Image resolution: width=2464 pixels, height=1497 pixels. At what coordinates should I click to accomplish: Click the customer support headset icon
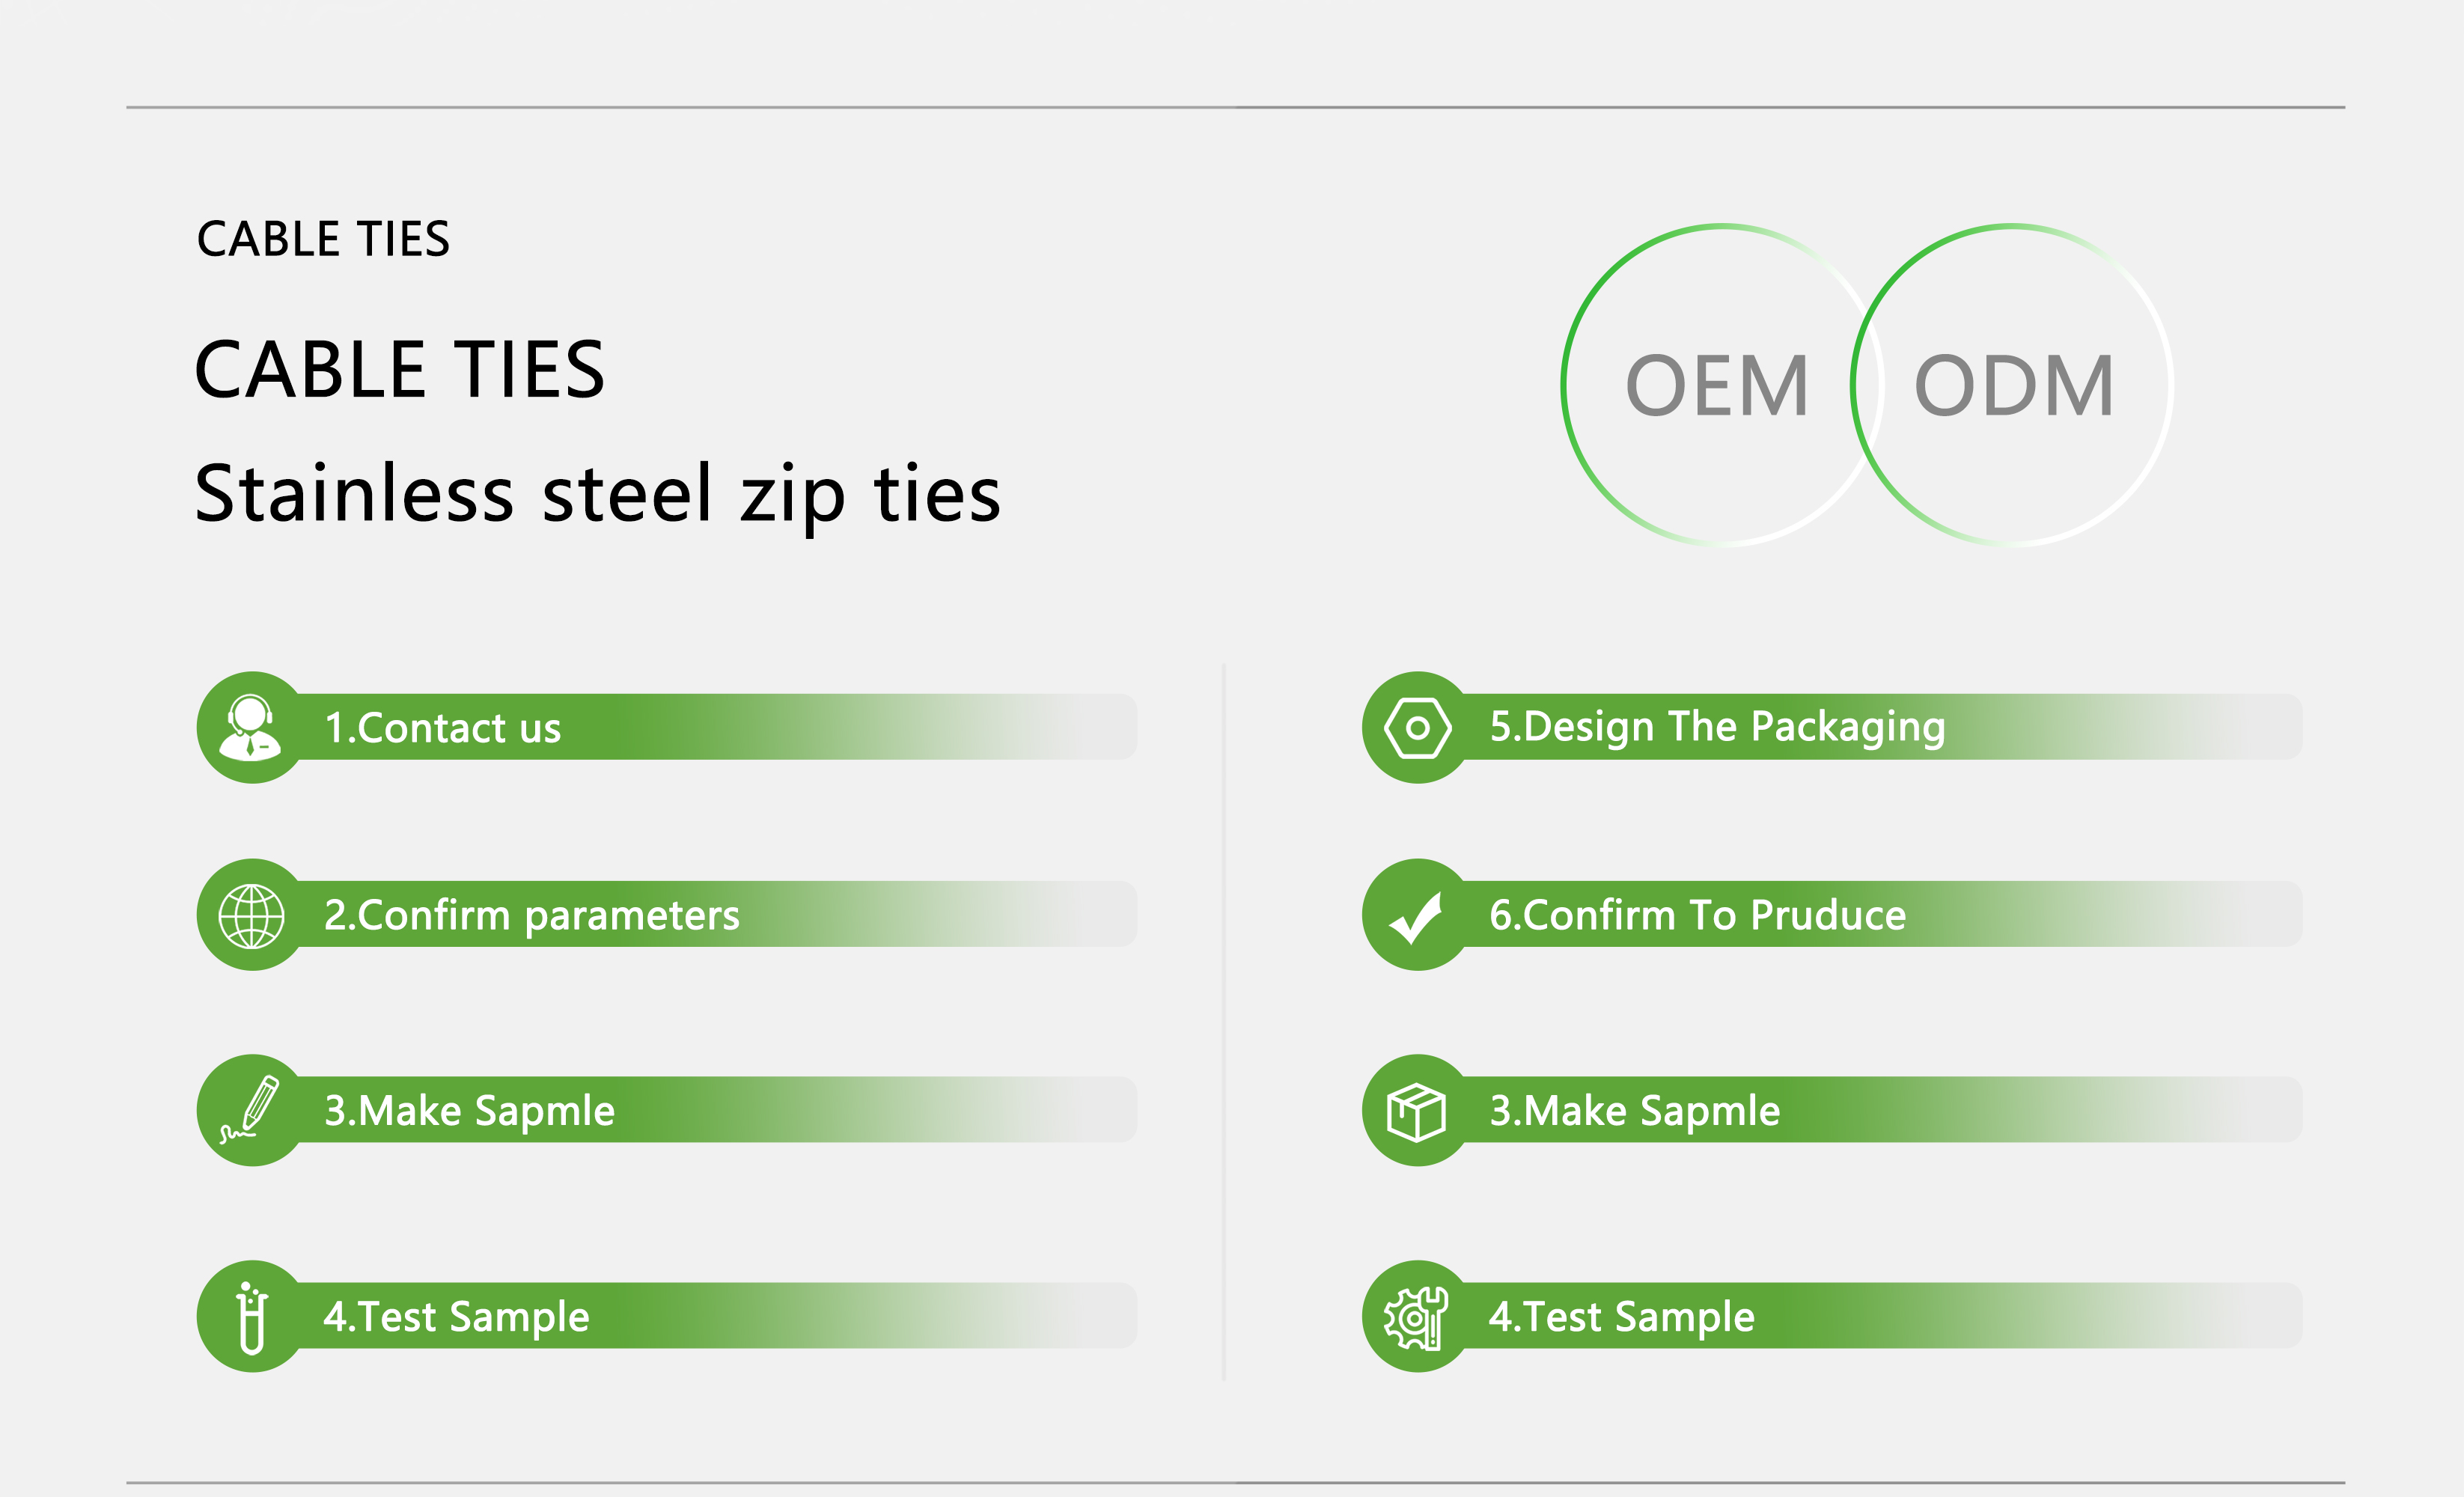(250, 727)
